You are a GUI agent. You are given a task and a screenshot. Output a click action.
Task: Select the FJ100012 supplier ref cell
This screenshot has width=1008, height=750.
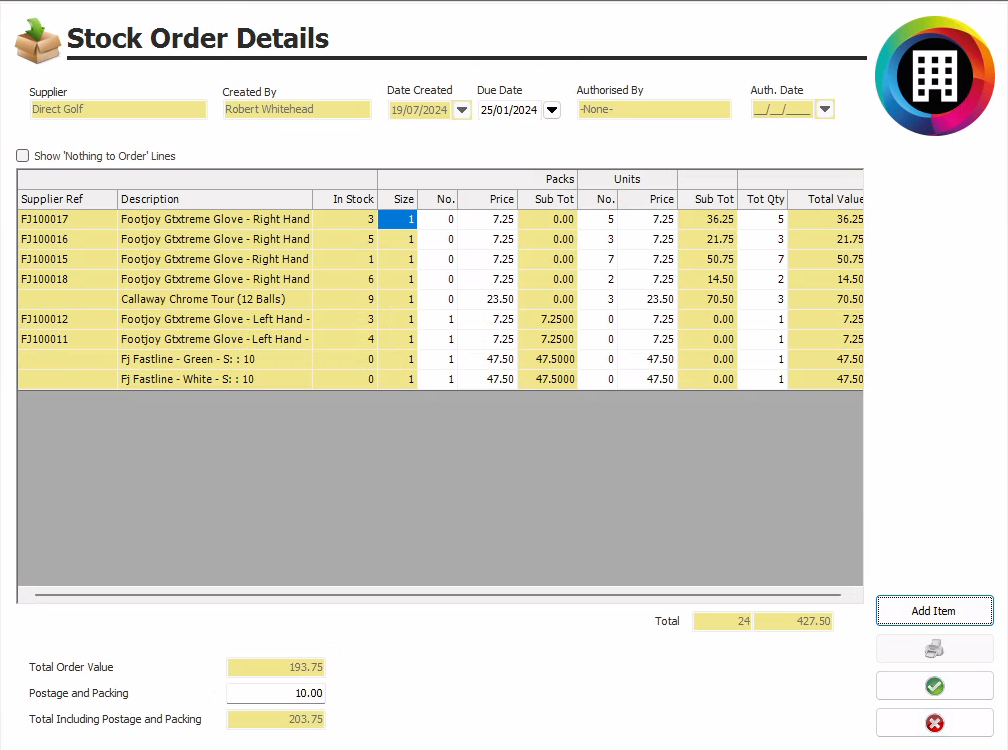coord(67,319)
